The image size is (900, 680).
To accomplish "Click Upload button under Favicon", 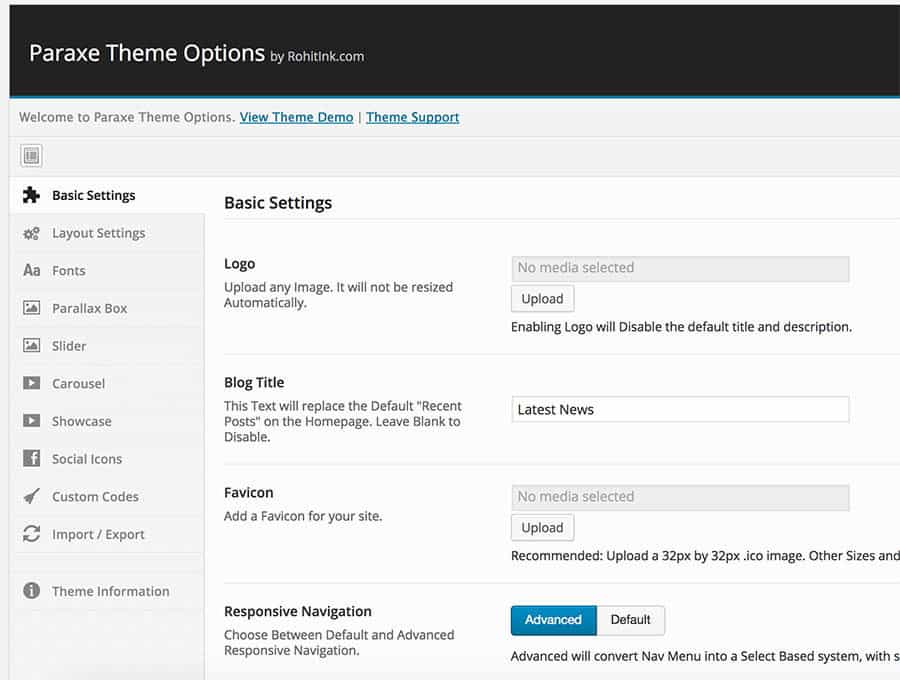I will coord(542,528).
